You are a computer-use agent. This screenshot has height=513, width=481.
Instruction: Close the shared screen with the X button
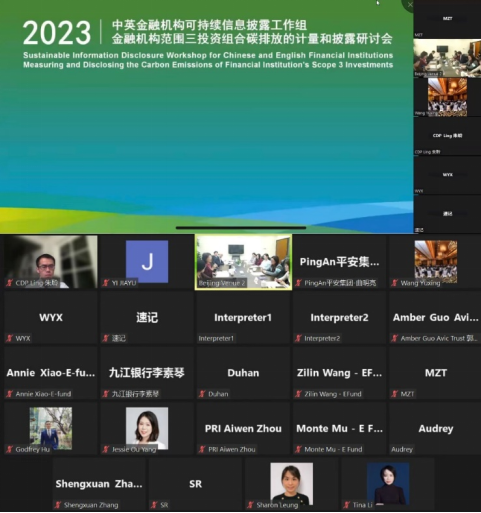tap(410, 5)
